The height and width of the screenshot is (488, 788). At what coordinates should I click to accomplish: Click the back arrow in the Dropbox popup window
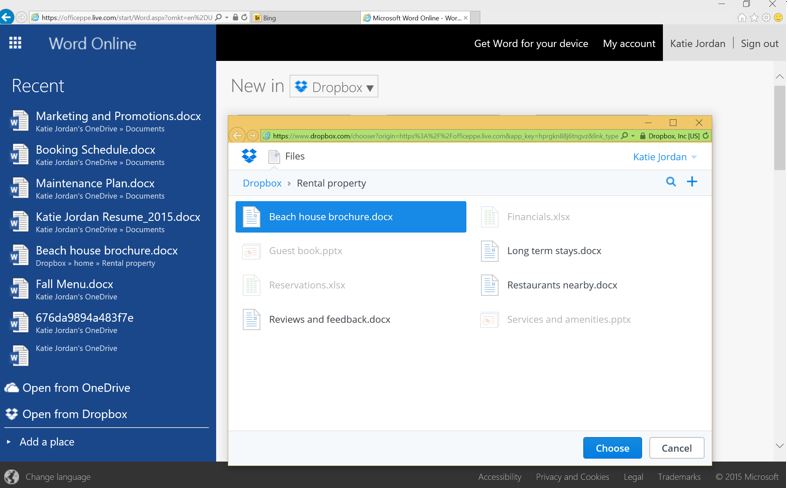pos(237,135)
